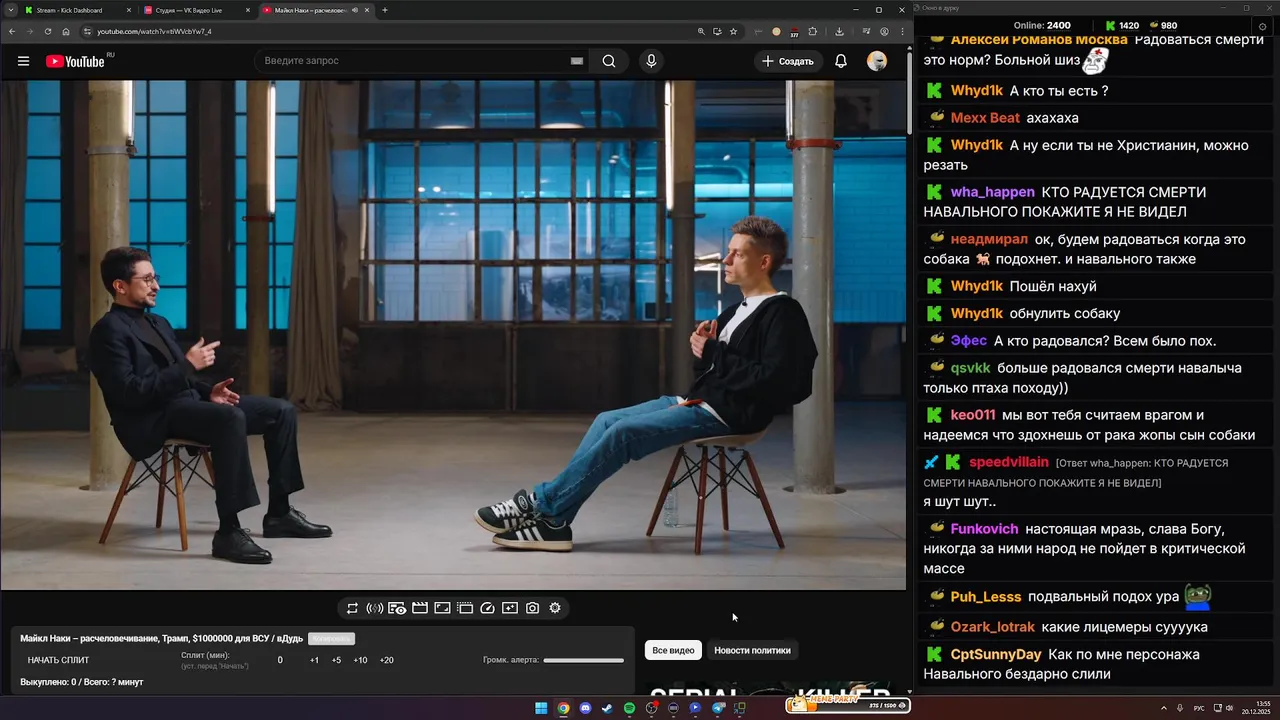Screen dimensions: 1280x720
Task: Click the zoom magnifier in address bar
Action: pyautogui.click(x=701, y=31)
